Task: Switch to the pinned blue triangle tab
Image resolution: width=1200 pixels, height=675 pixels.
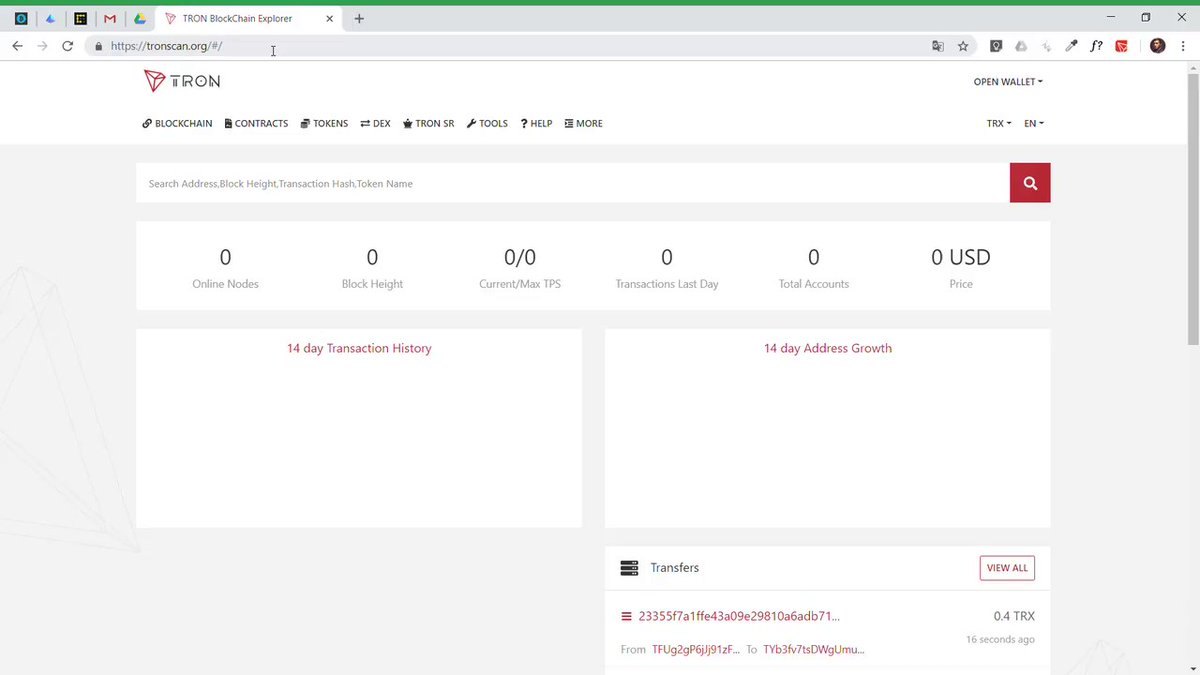Action: click(x=50, y=18)
